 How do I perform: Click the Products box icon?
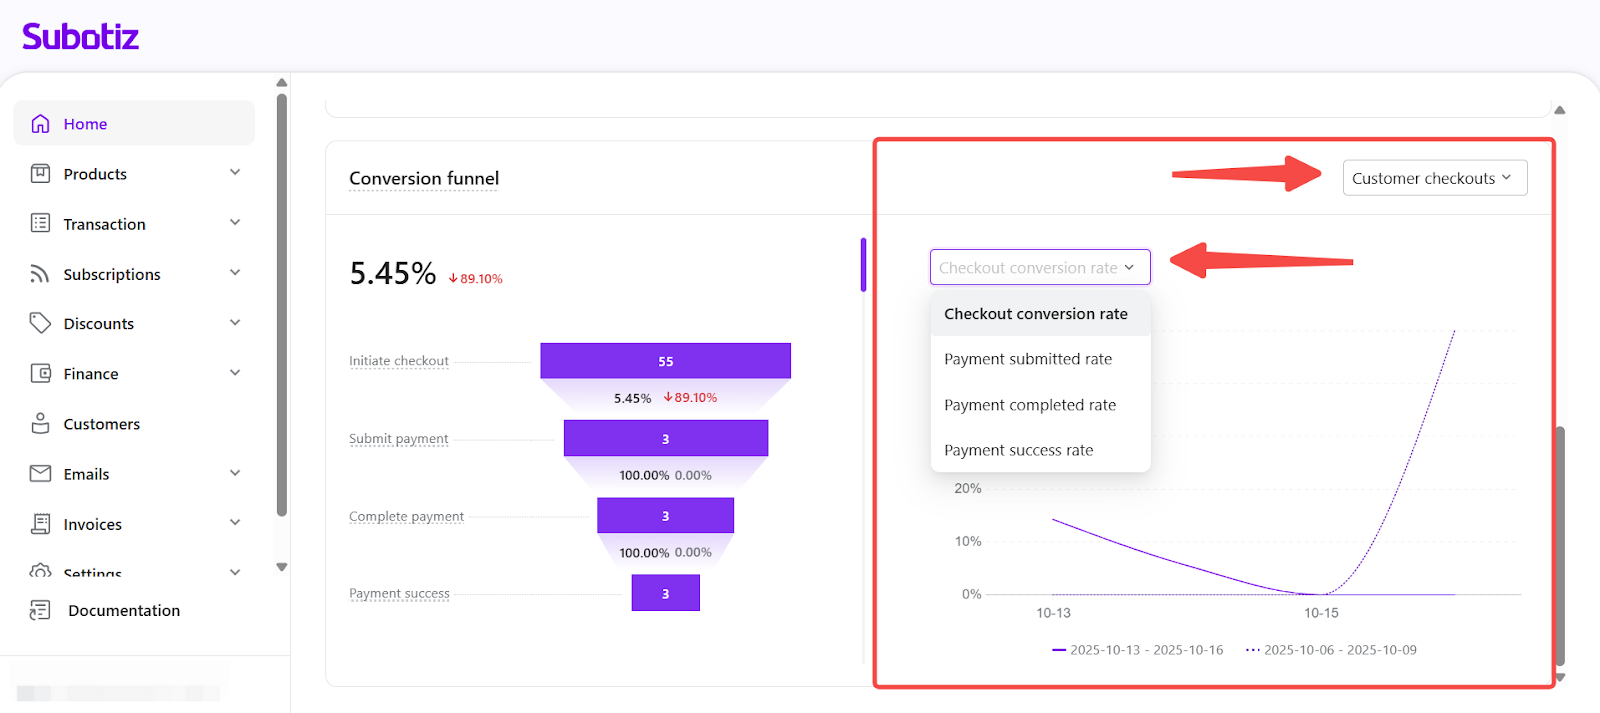(x=40, y=174)
